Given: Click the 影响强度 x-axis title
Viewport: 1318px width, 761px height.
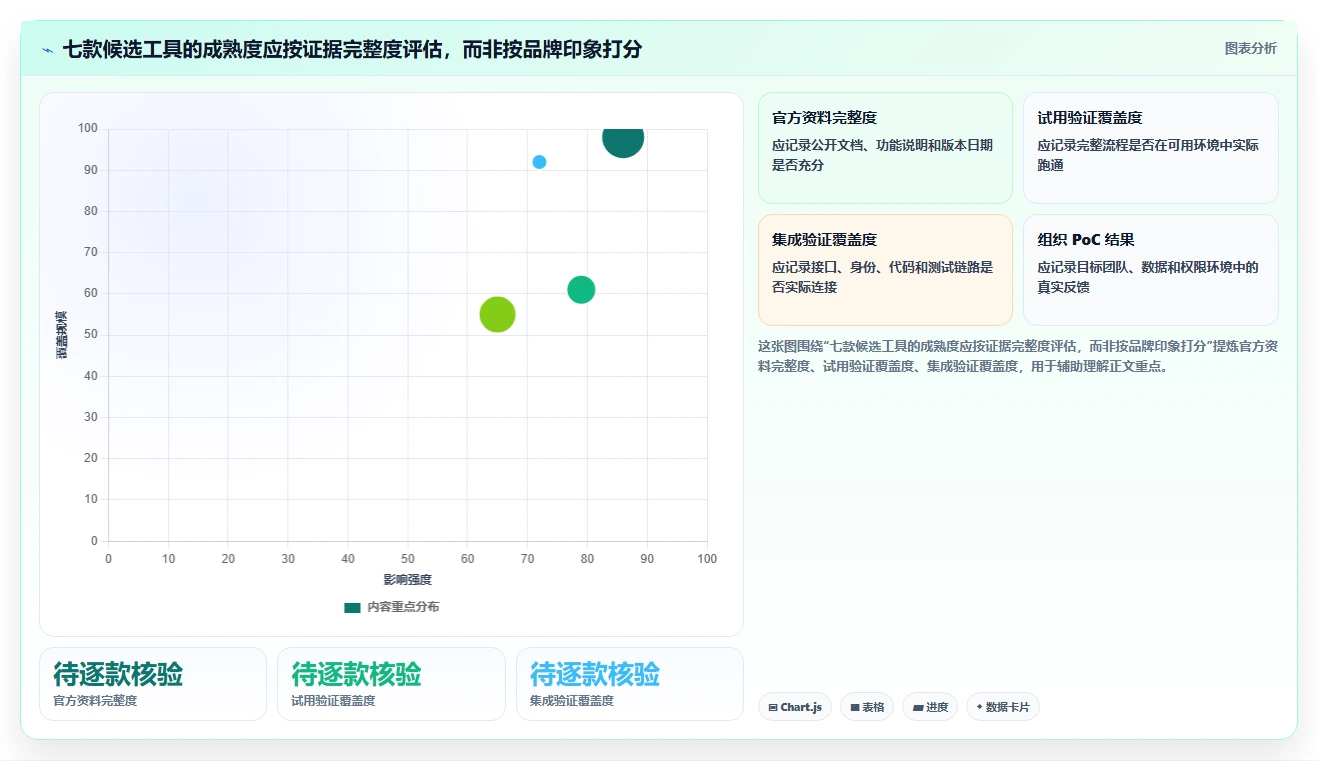Looking at the screenshot, I should click(408, 580).
